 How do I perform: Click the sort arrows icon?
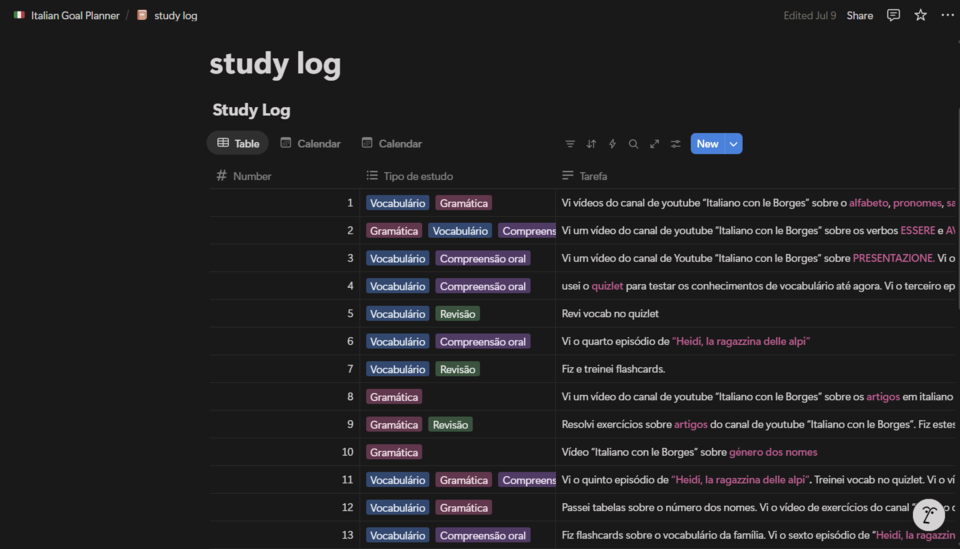click(x=591, y=144)
